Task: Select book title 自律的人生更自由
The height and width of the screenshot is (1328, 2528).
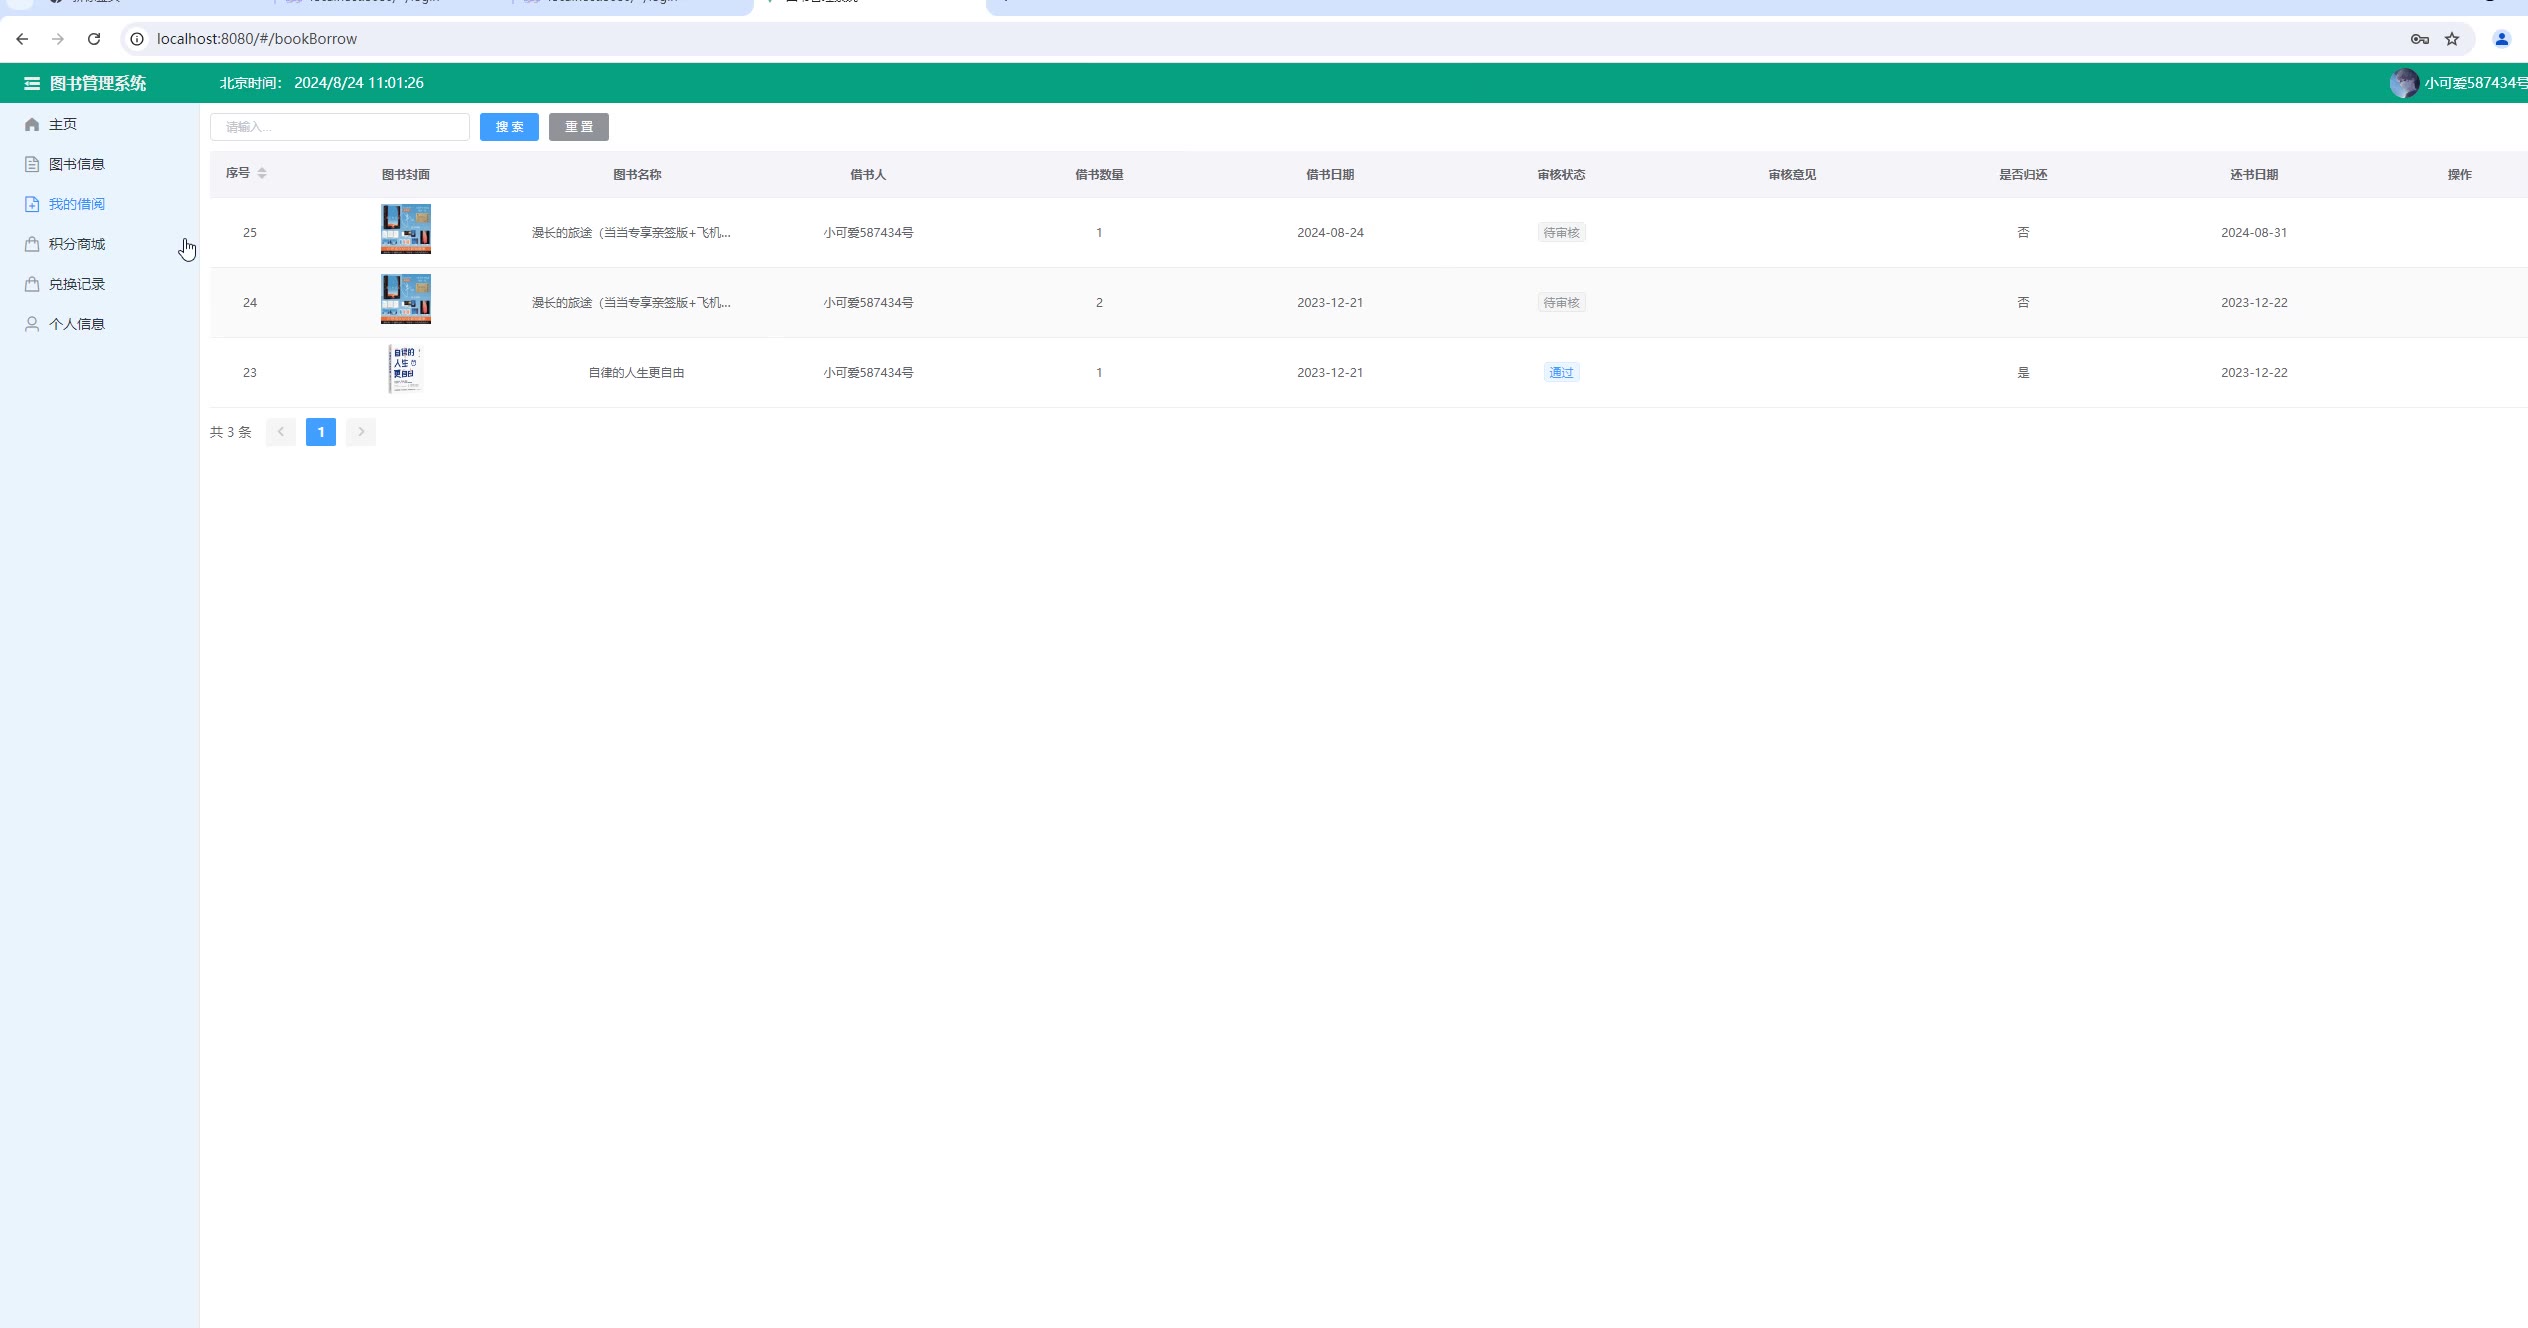Action: (636, 373)
